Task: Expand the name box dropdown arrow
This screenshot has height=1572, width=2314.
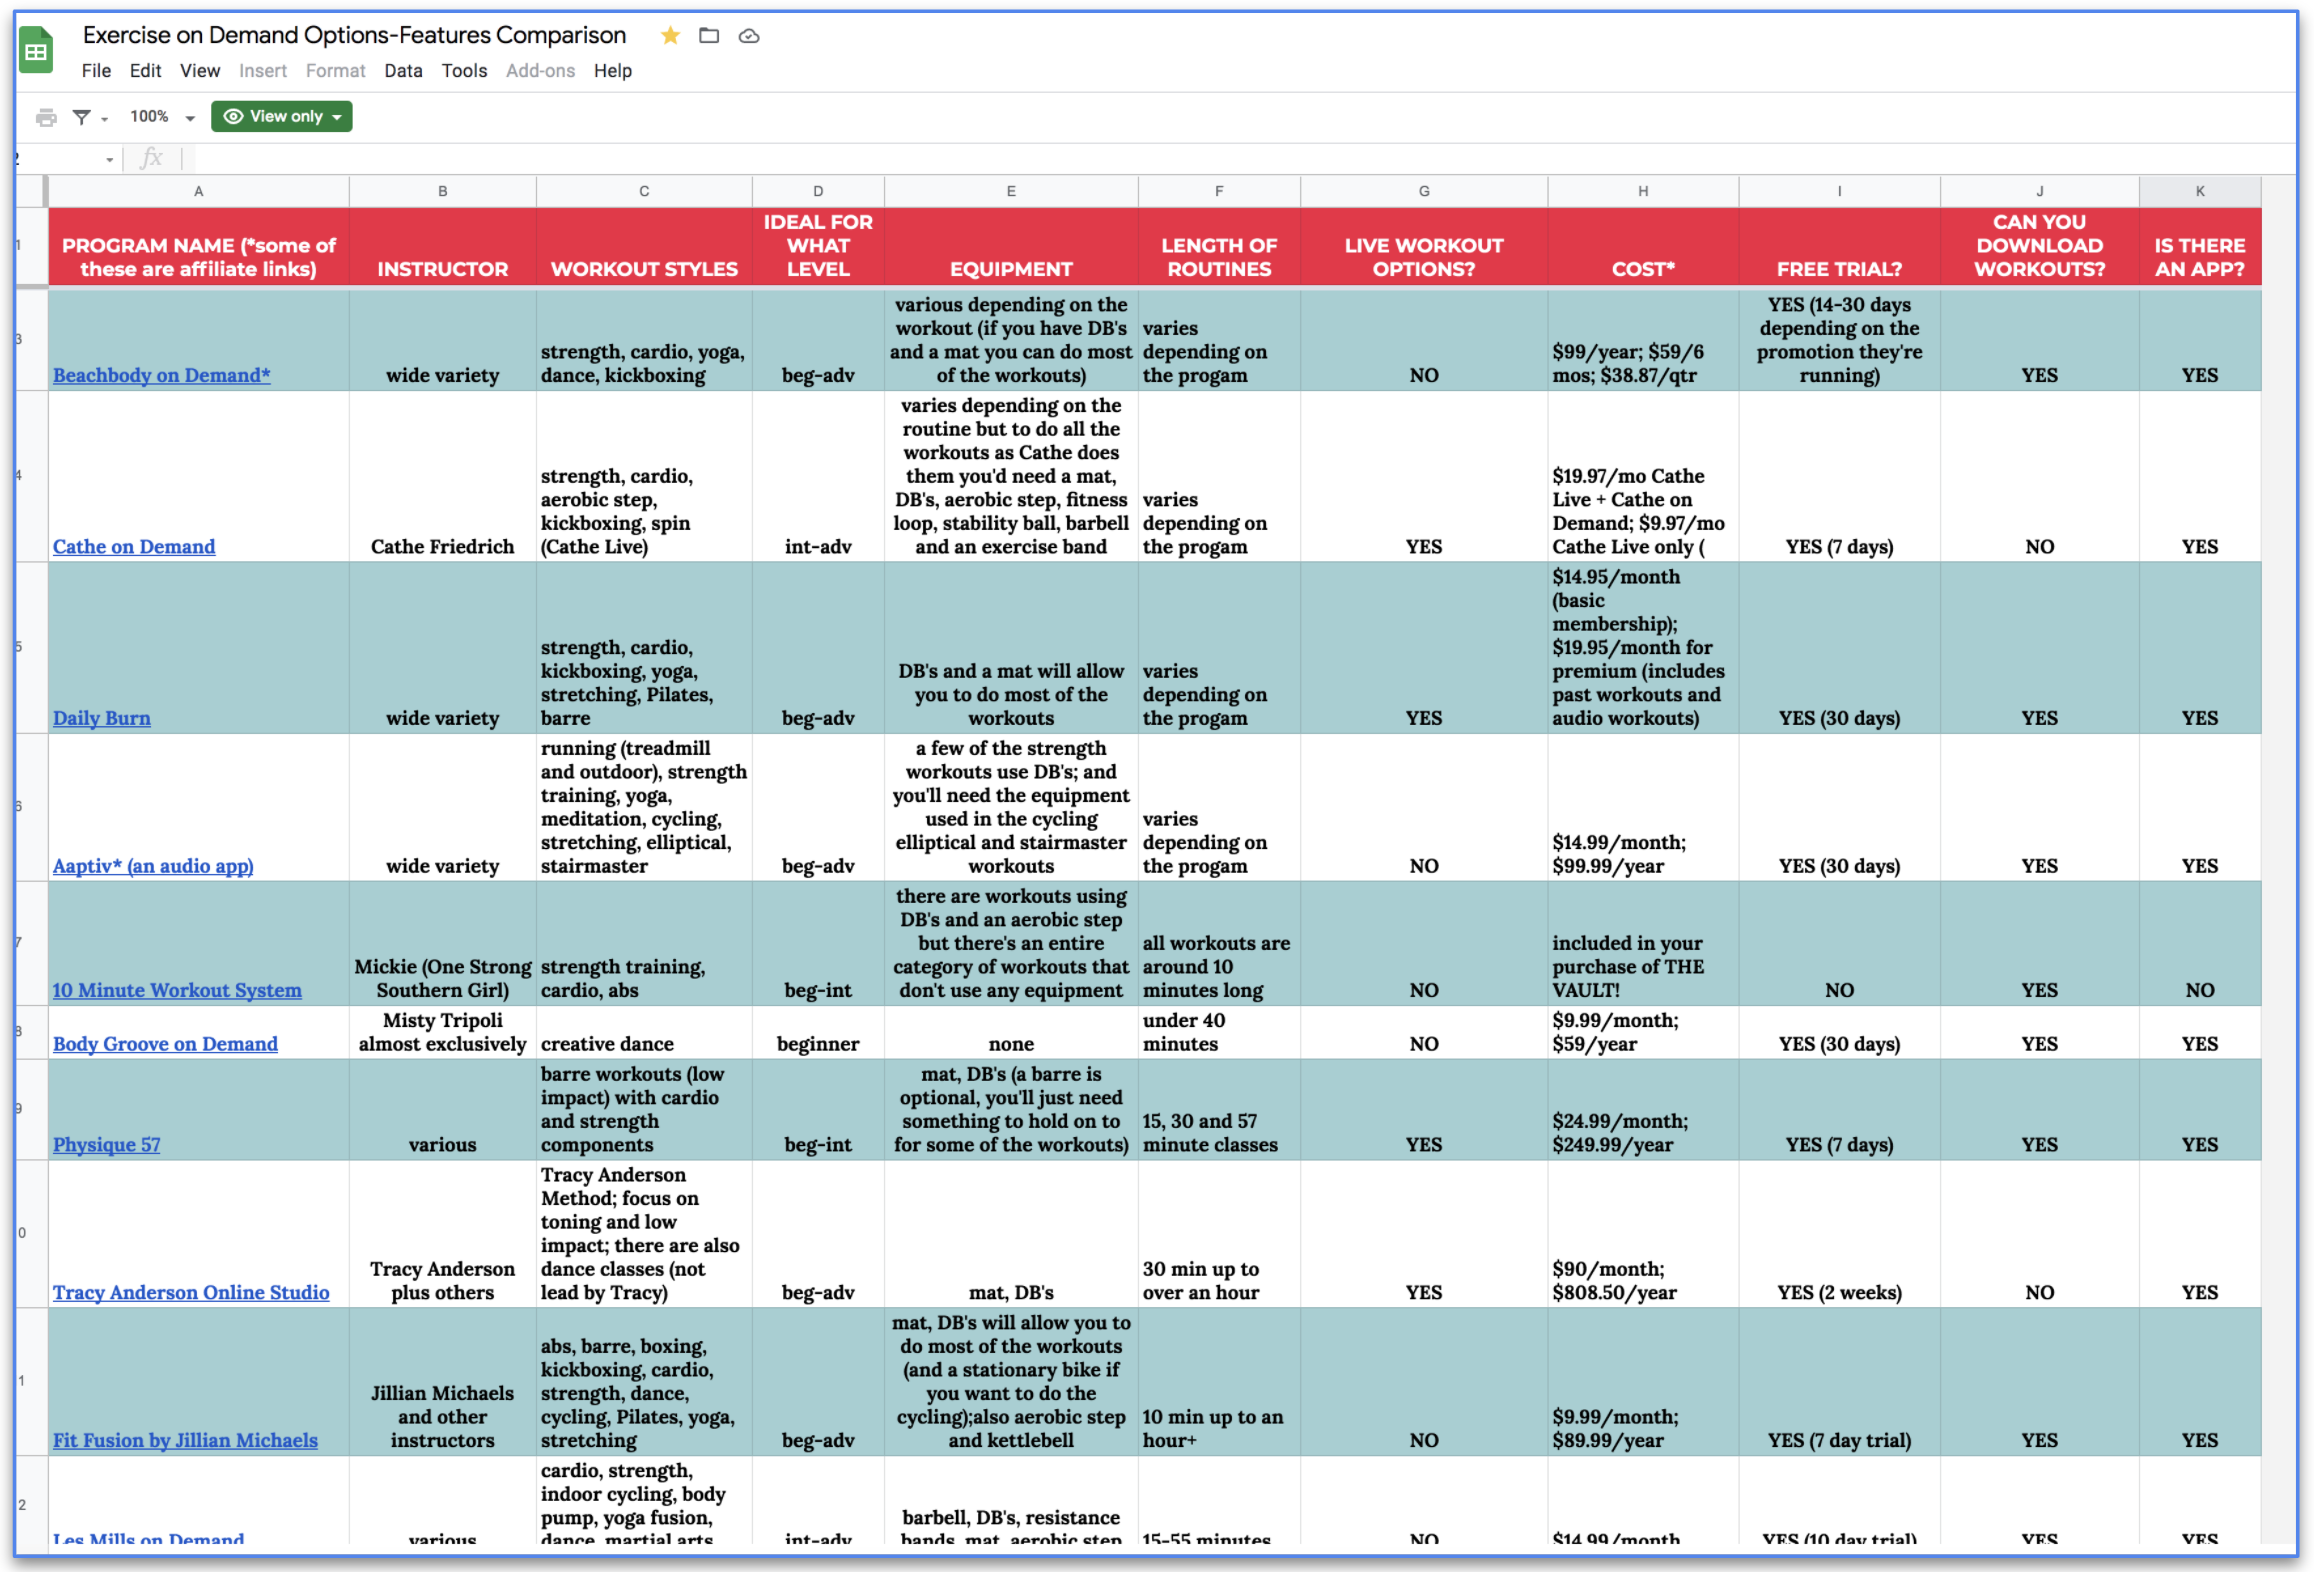Action: 109,159
